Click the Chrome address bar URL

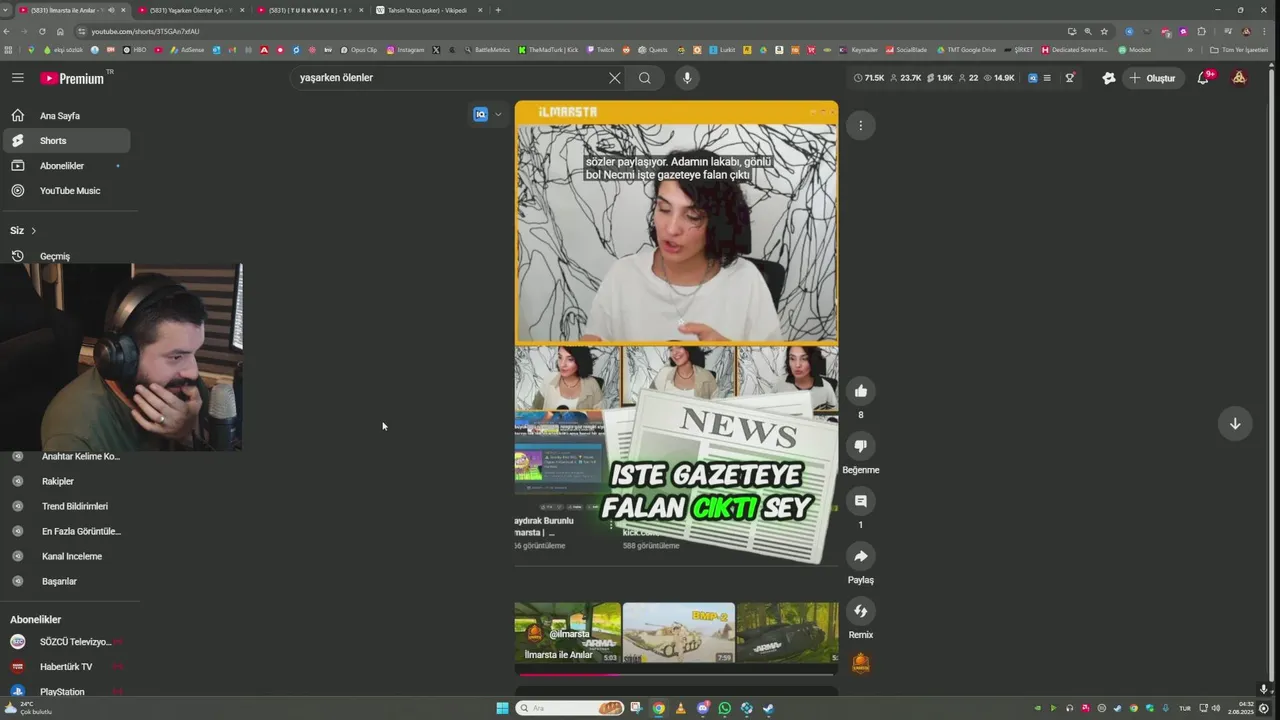coord(146,31)
